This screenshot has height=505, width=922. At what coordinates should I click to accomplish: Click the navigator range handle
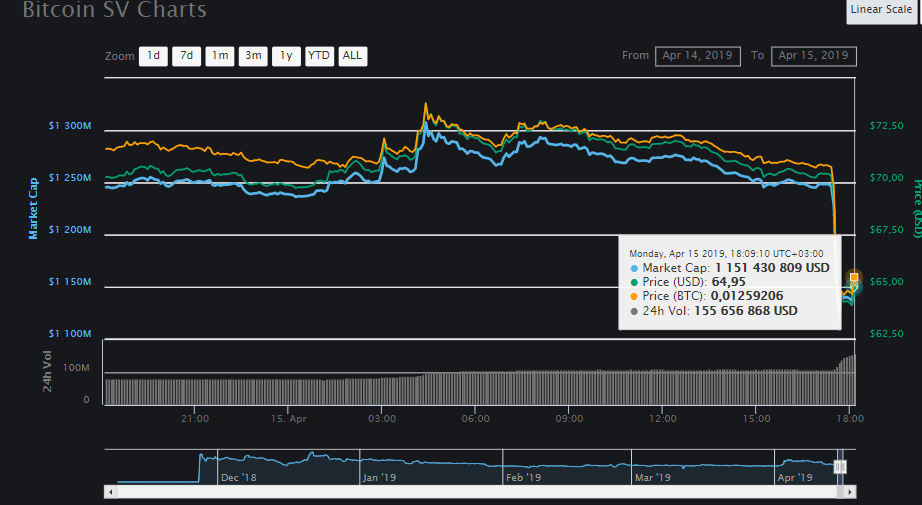click(x=840, y=467)
